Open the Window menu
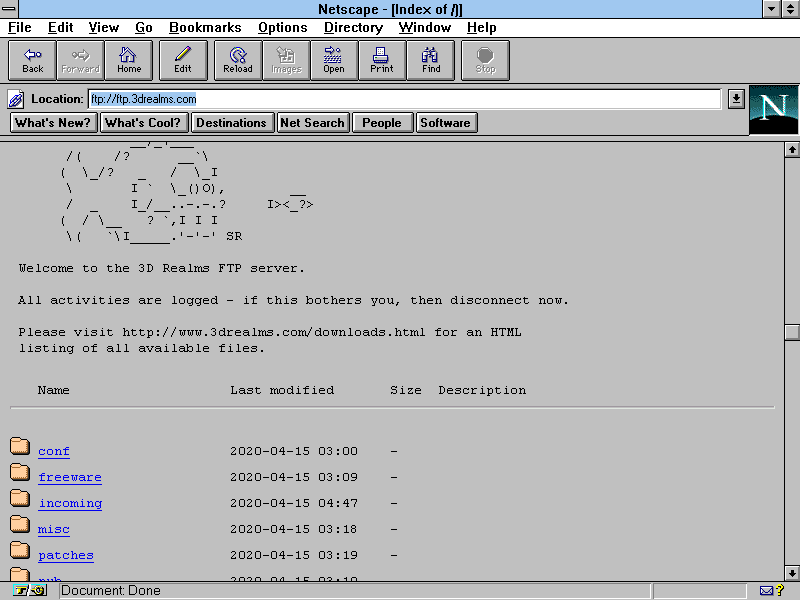Viewport: 800px width, 600px height. 424,28
